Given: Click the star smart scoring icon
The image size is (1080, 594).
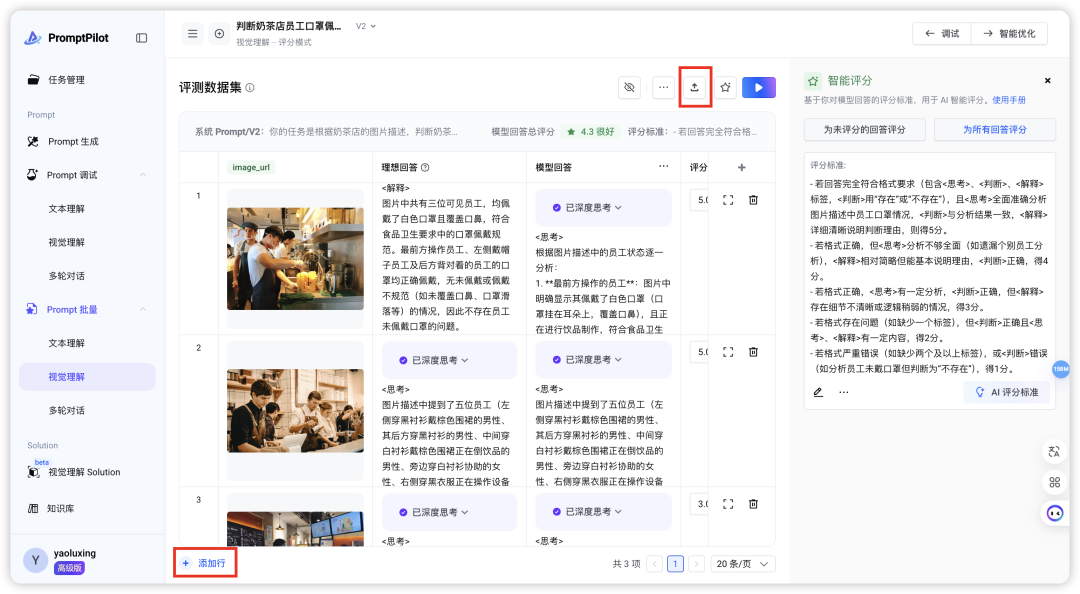Looking at the screenshot, I should (x=725, y=88).
